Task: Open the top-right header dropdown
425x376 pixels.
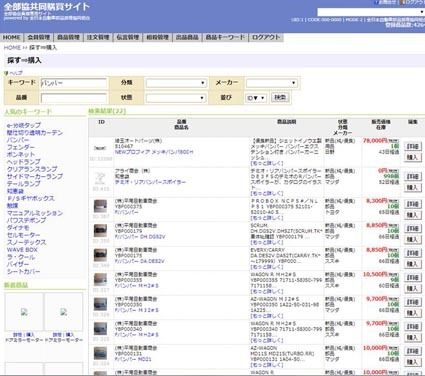Action: click(x=371, y=12)
